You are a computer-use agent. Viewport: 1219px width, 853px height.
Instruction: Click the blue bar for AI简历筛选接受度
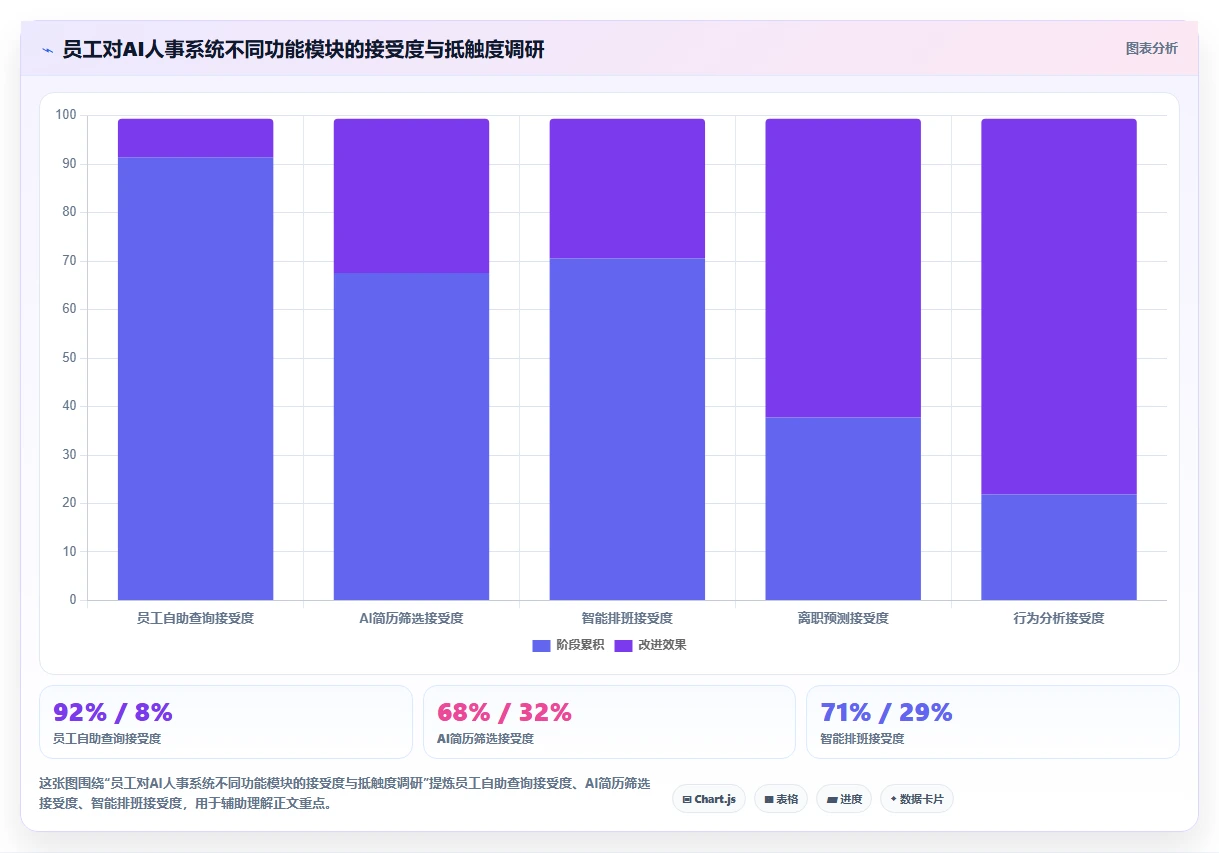(411, 436)
